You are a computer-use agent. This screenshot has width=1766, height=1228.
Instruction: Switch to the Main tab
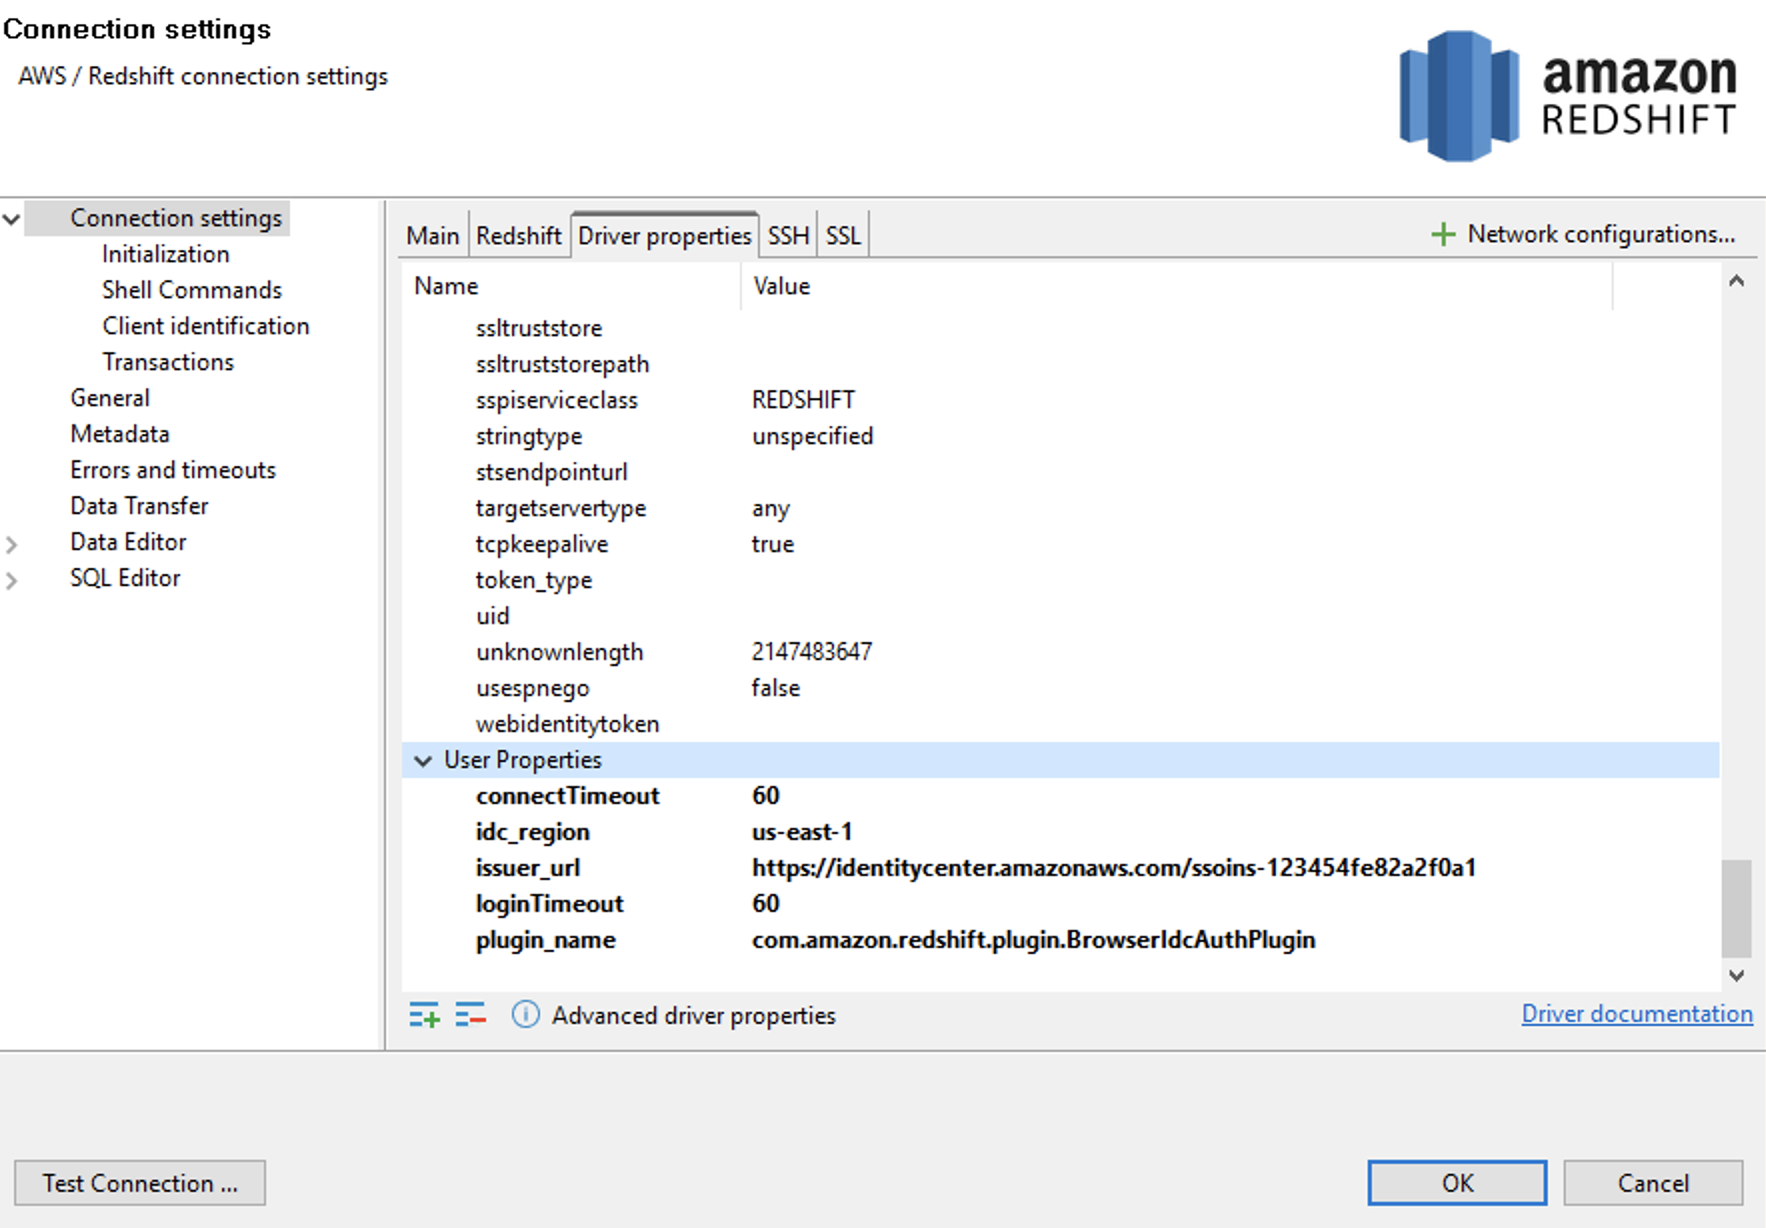pos(433,236)
